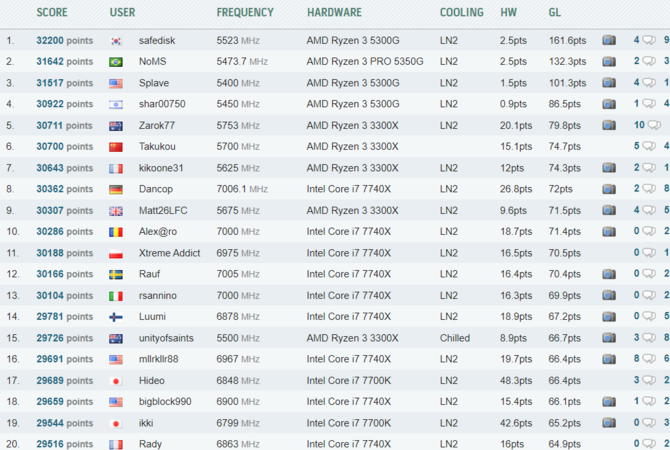Visit kikoone31's user profile
Screen dimensions: 670x450
click(x=161, y=168)
